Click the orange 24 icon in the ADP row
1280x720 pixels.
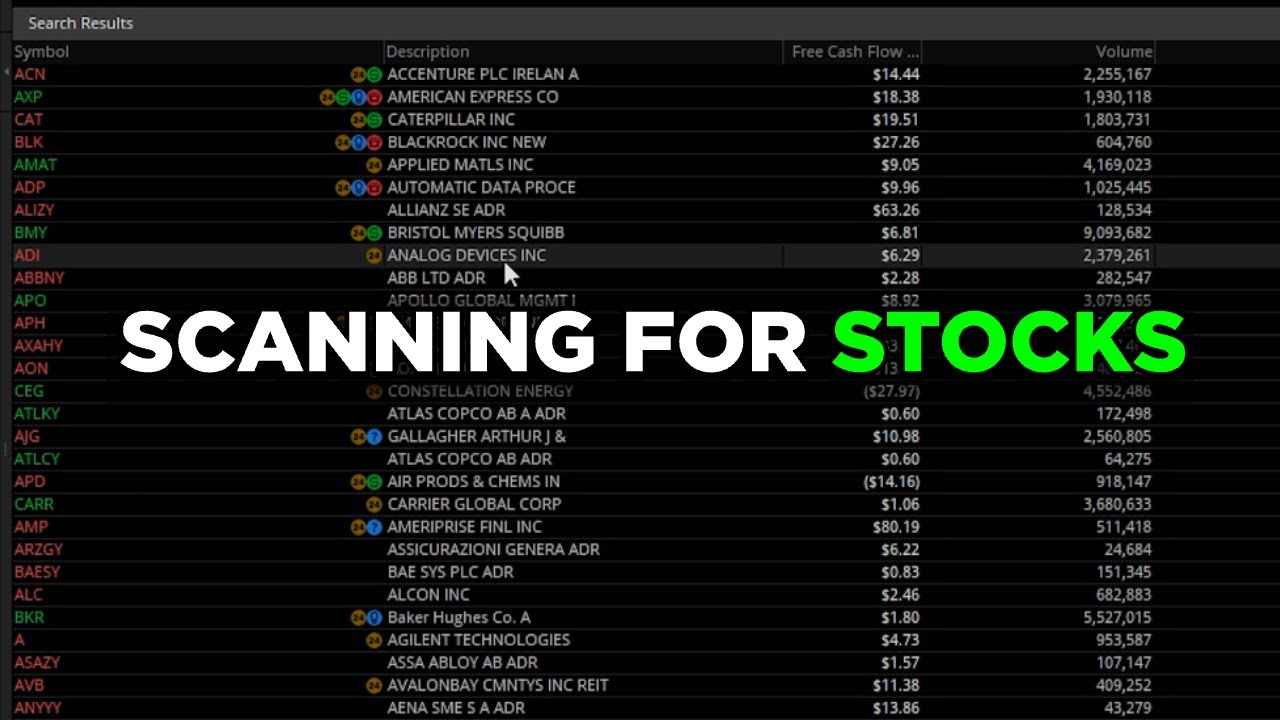(343, 187)
